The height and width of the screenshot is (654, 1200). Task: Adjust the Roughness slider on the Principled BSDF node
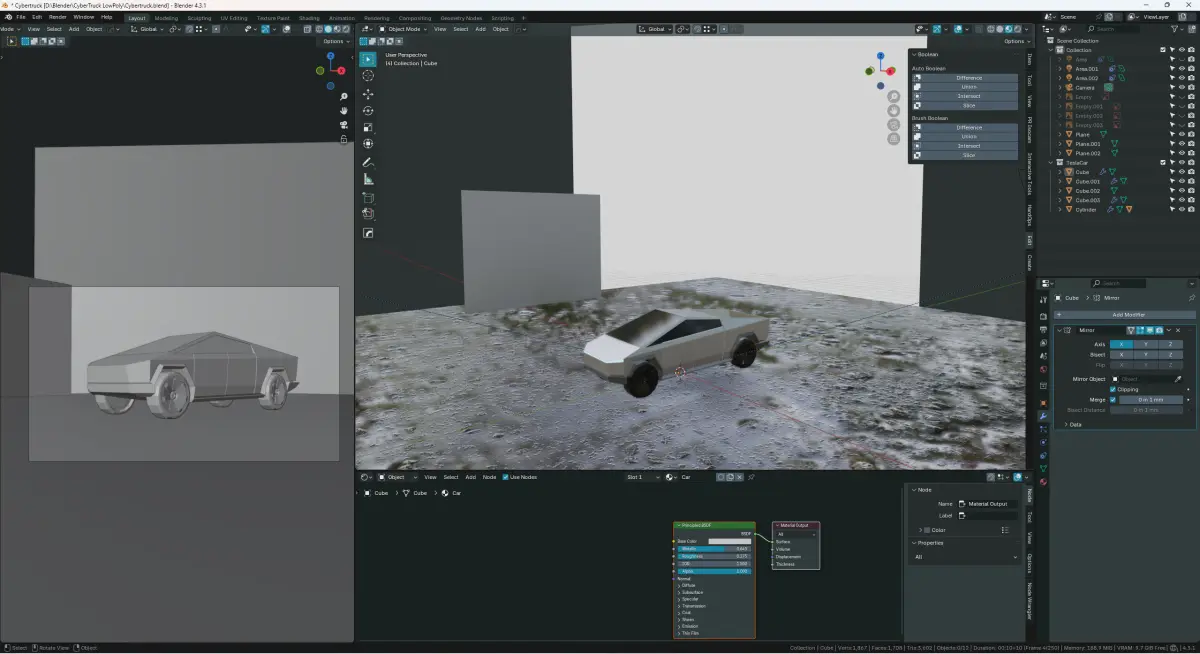click(x=714, y=556)
